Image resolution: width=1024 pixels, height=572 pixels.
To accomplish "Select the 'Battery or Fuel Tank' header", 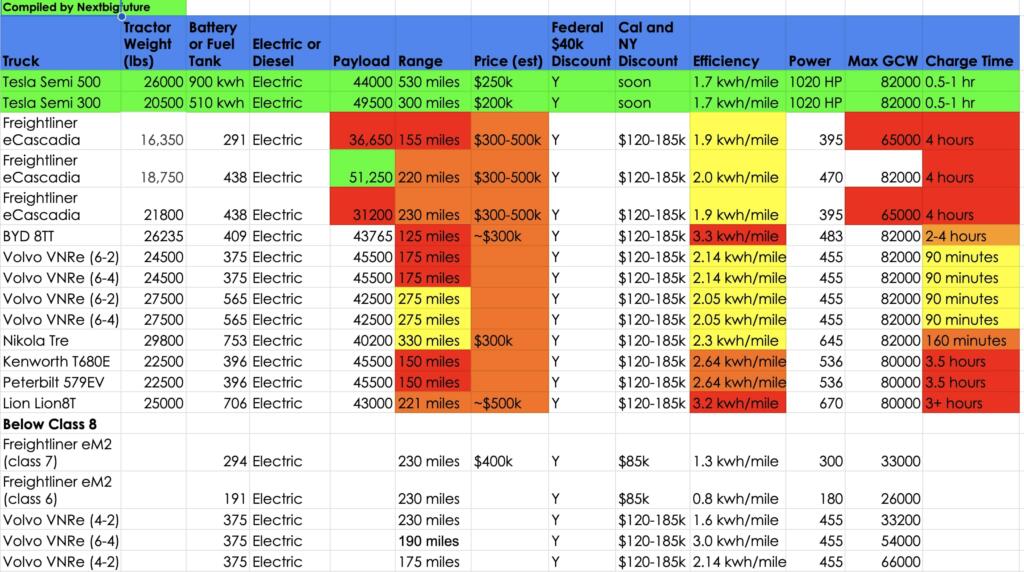I will (213, 43).
